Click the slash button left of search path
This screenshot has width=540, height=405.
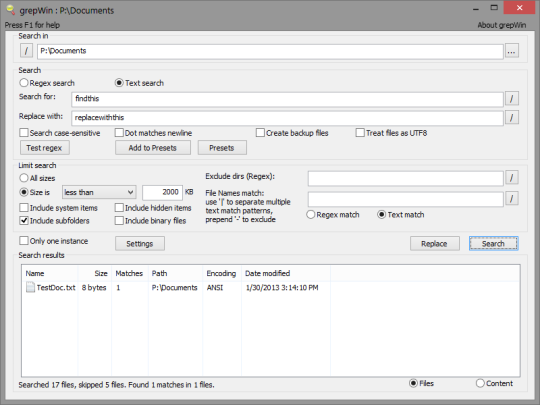(26, 51)
